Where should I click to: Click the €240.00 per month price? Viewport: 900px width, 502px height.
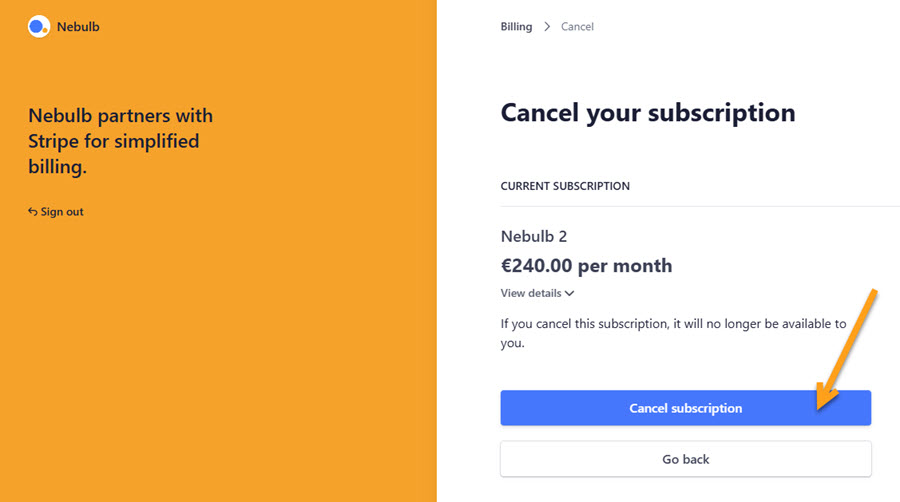point(586,266)
